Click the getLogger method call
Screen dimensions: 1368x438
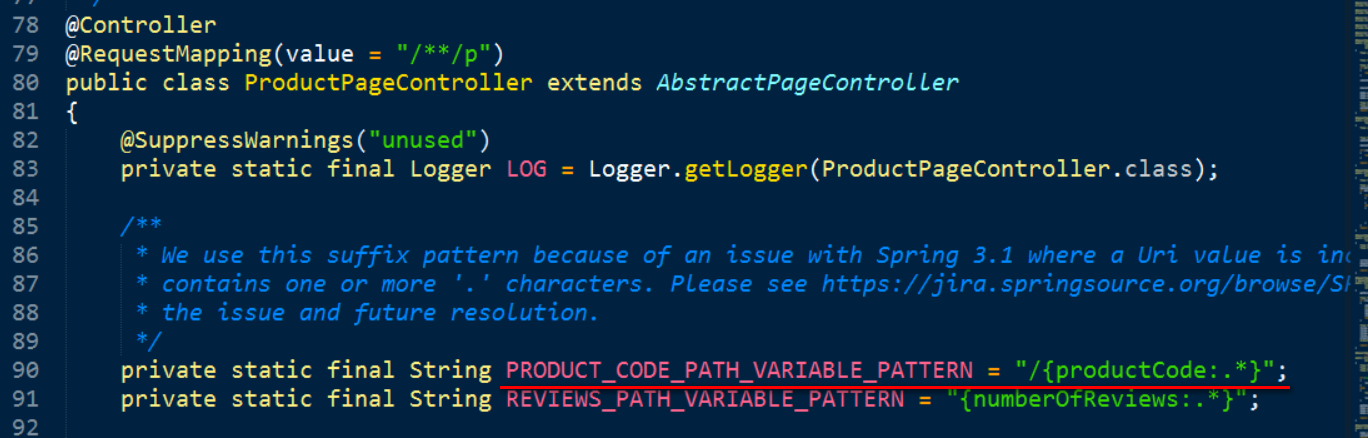(x=746, y=169)
